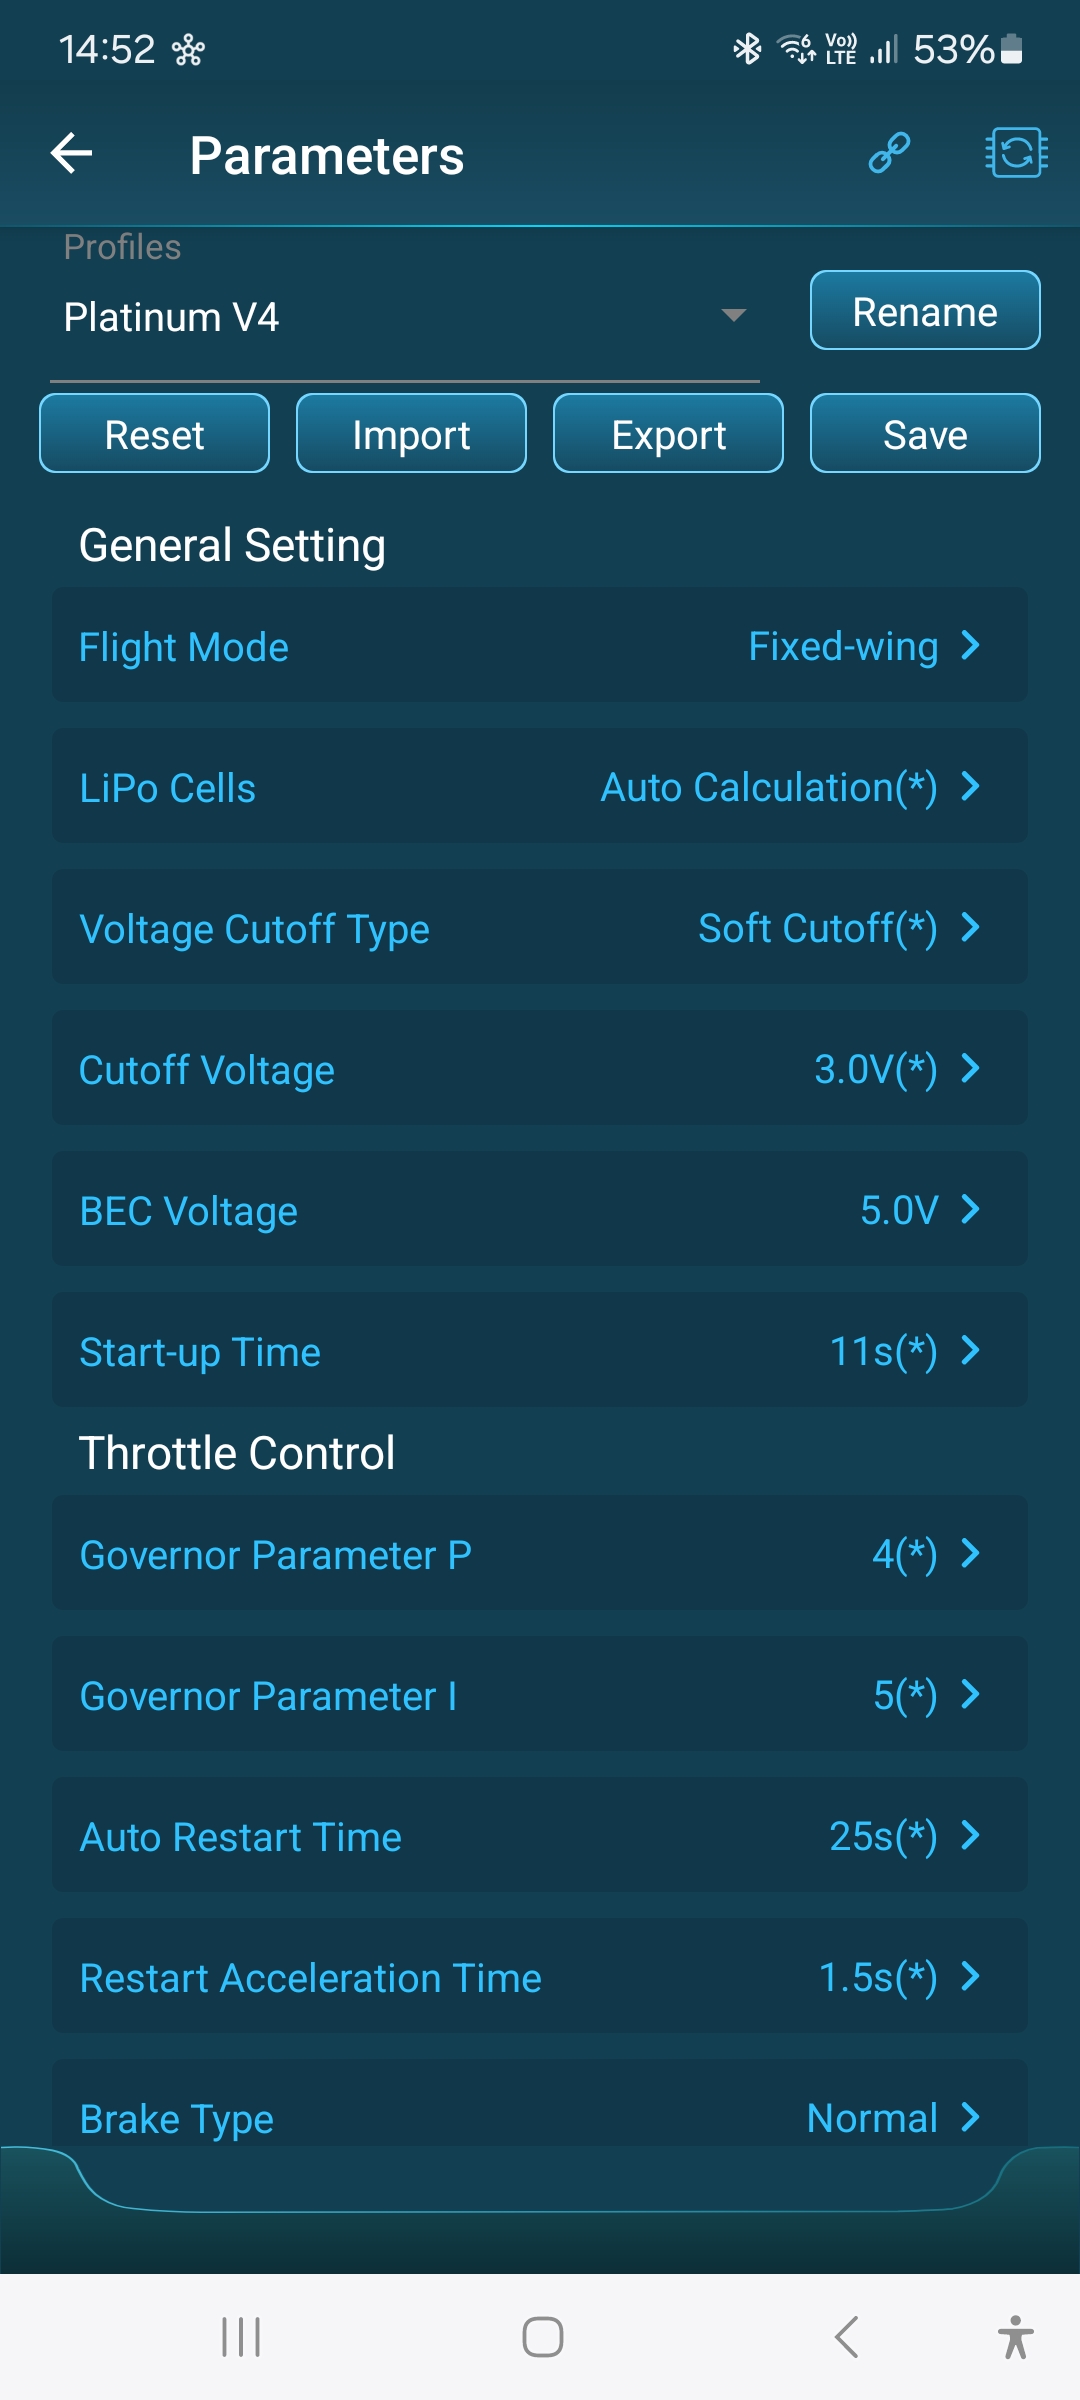This screenshot has height=2400, width=1080.
Task: Tap the ESC chip refresh icon
Action: click(1016, 153)
